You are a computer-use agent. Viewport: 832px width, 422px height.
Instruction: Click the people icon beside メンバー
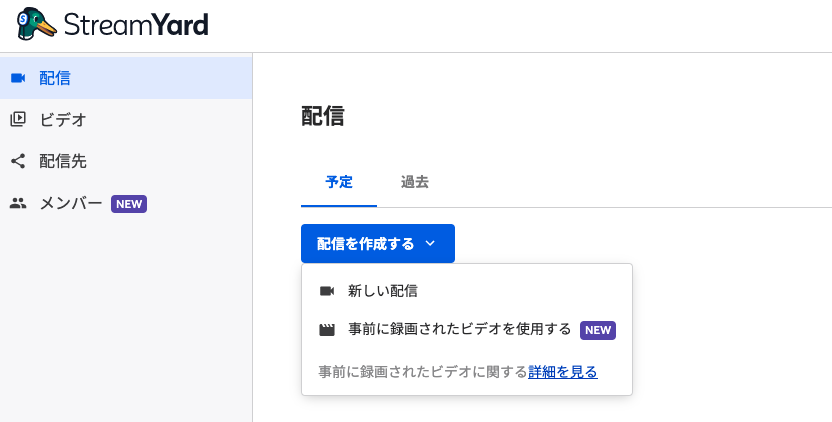[18, 203]
